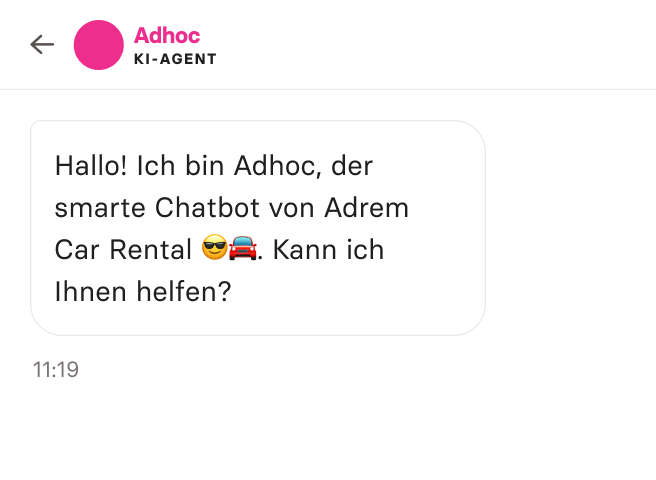Click the words Car Rental in message

[x=123, y=250]
